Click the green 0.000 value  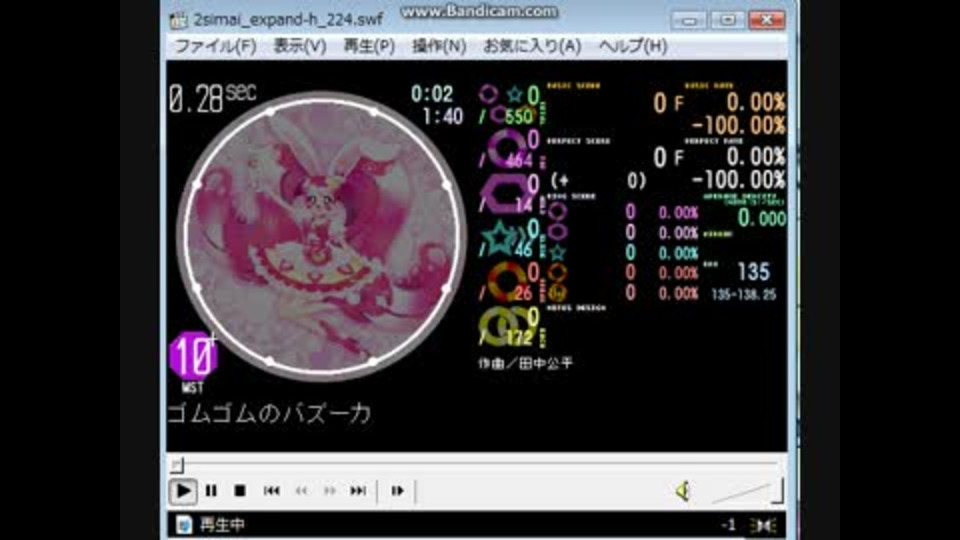pos(762,218)
